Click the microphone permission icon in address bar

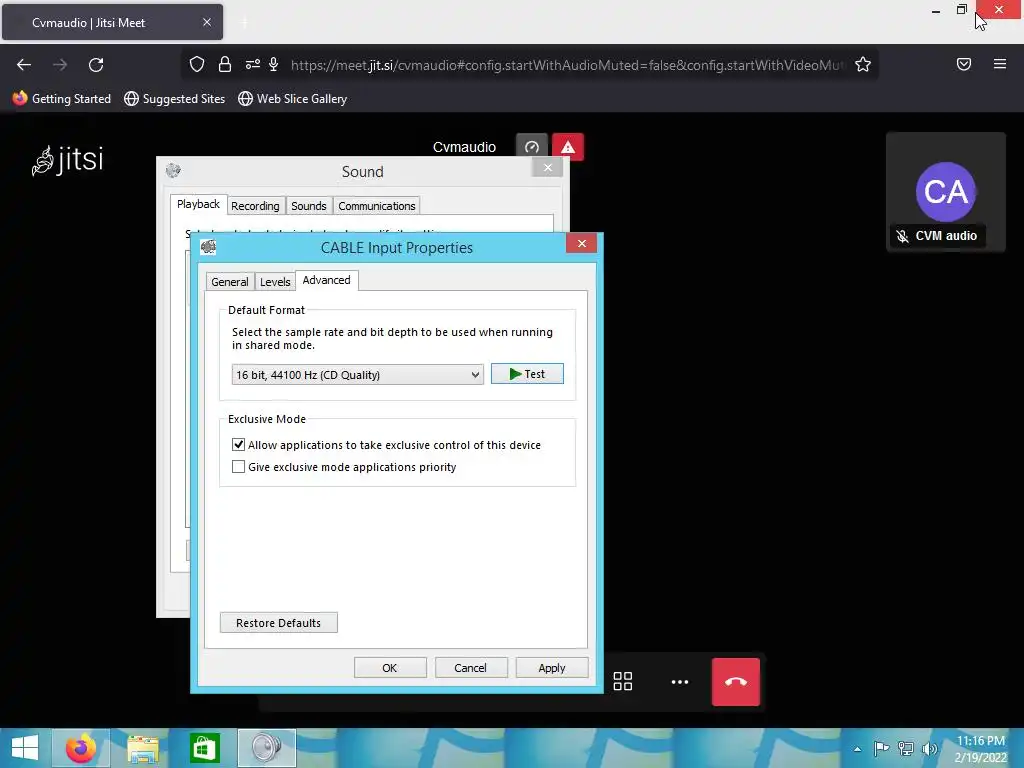click(x=274, y=64)
